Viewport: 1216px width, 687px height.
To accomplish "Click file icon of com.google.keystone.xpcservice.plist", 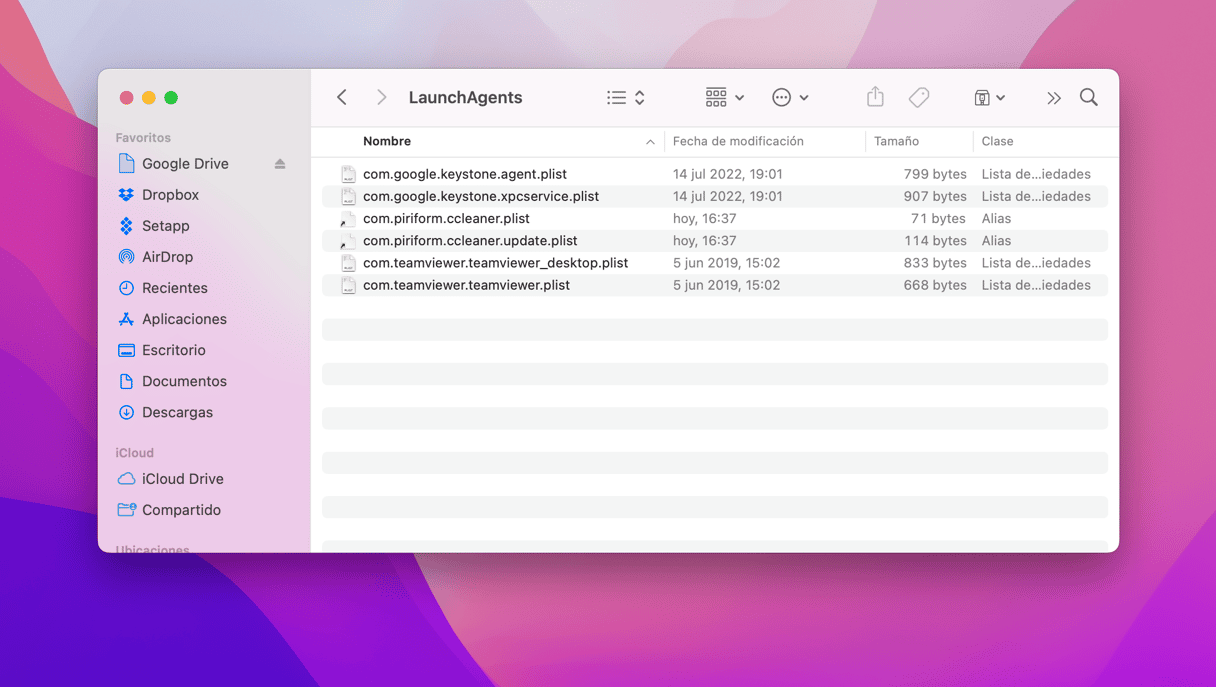I will [348, 196].
